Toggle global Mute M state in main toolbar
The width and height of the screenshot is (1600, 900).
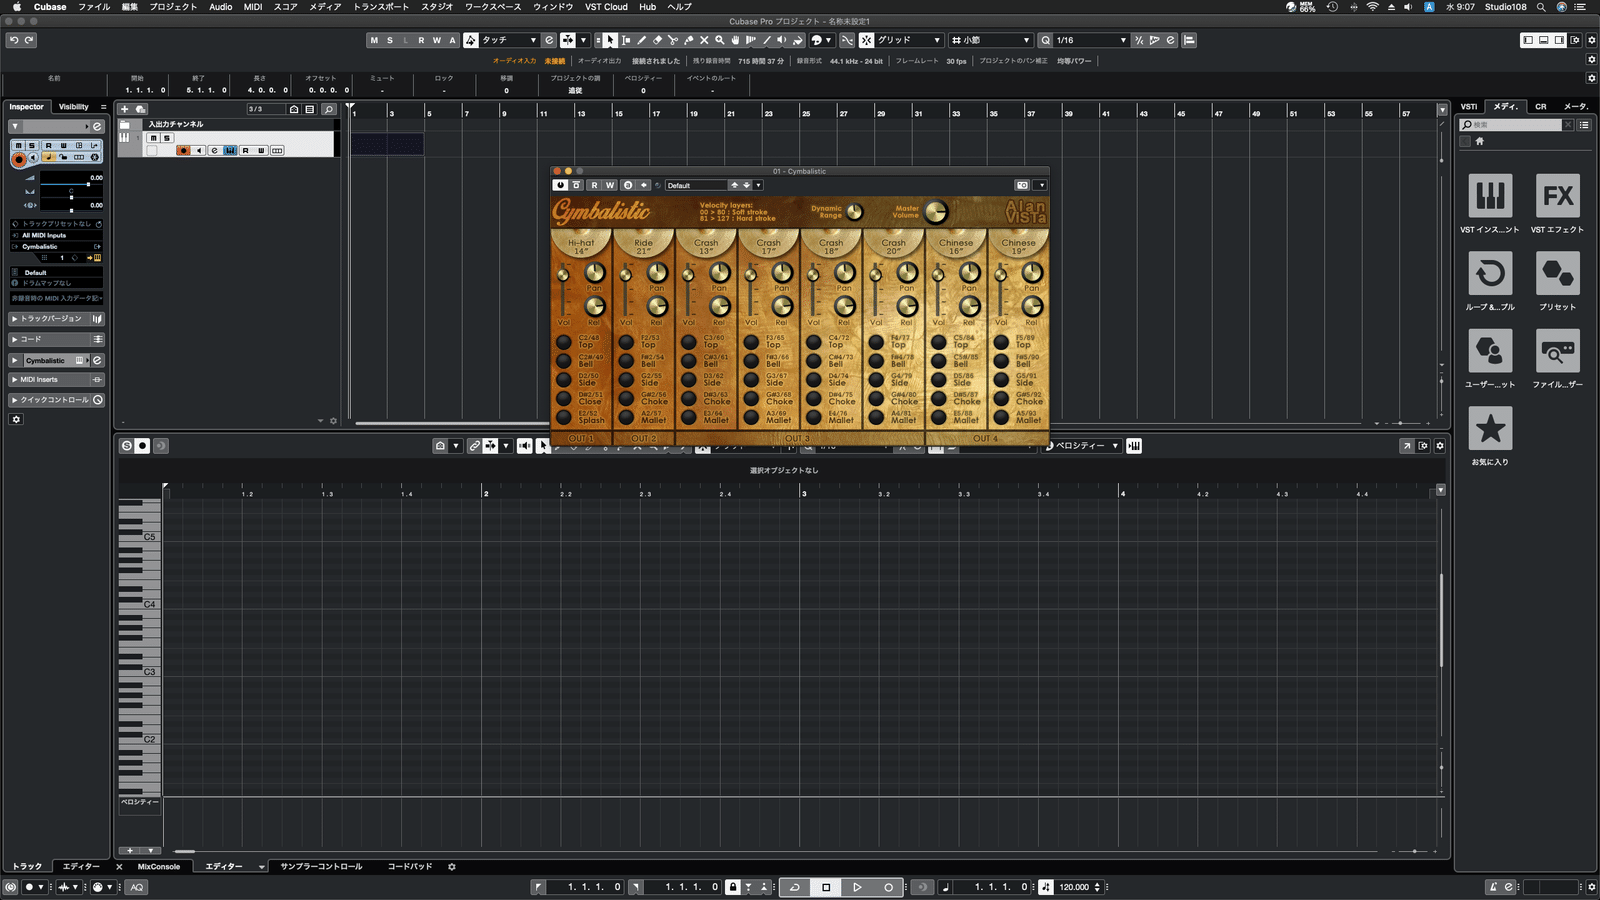point(374,40)
